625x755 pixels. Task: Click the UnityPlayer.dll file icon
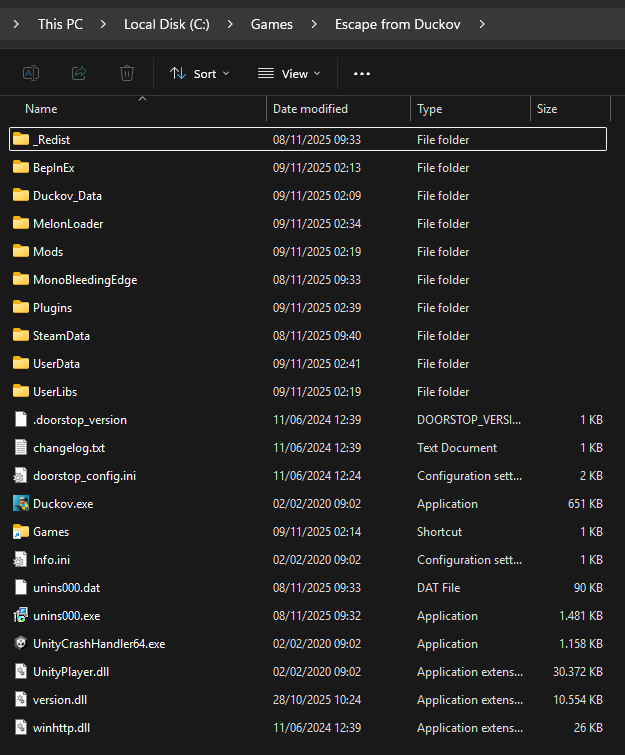pyautogui.click(x=21, y=671)
